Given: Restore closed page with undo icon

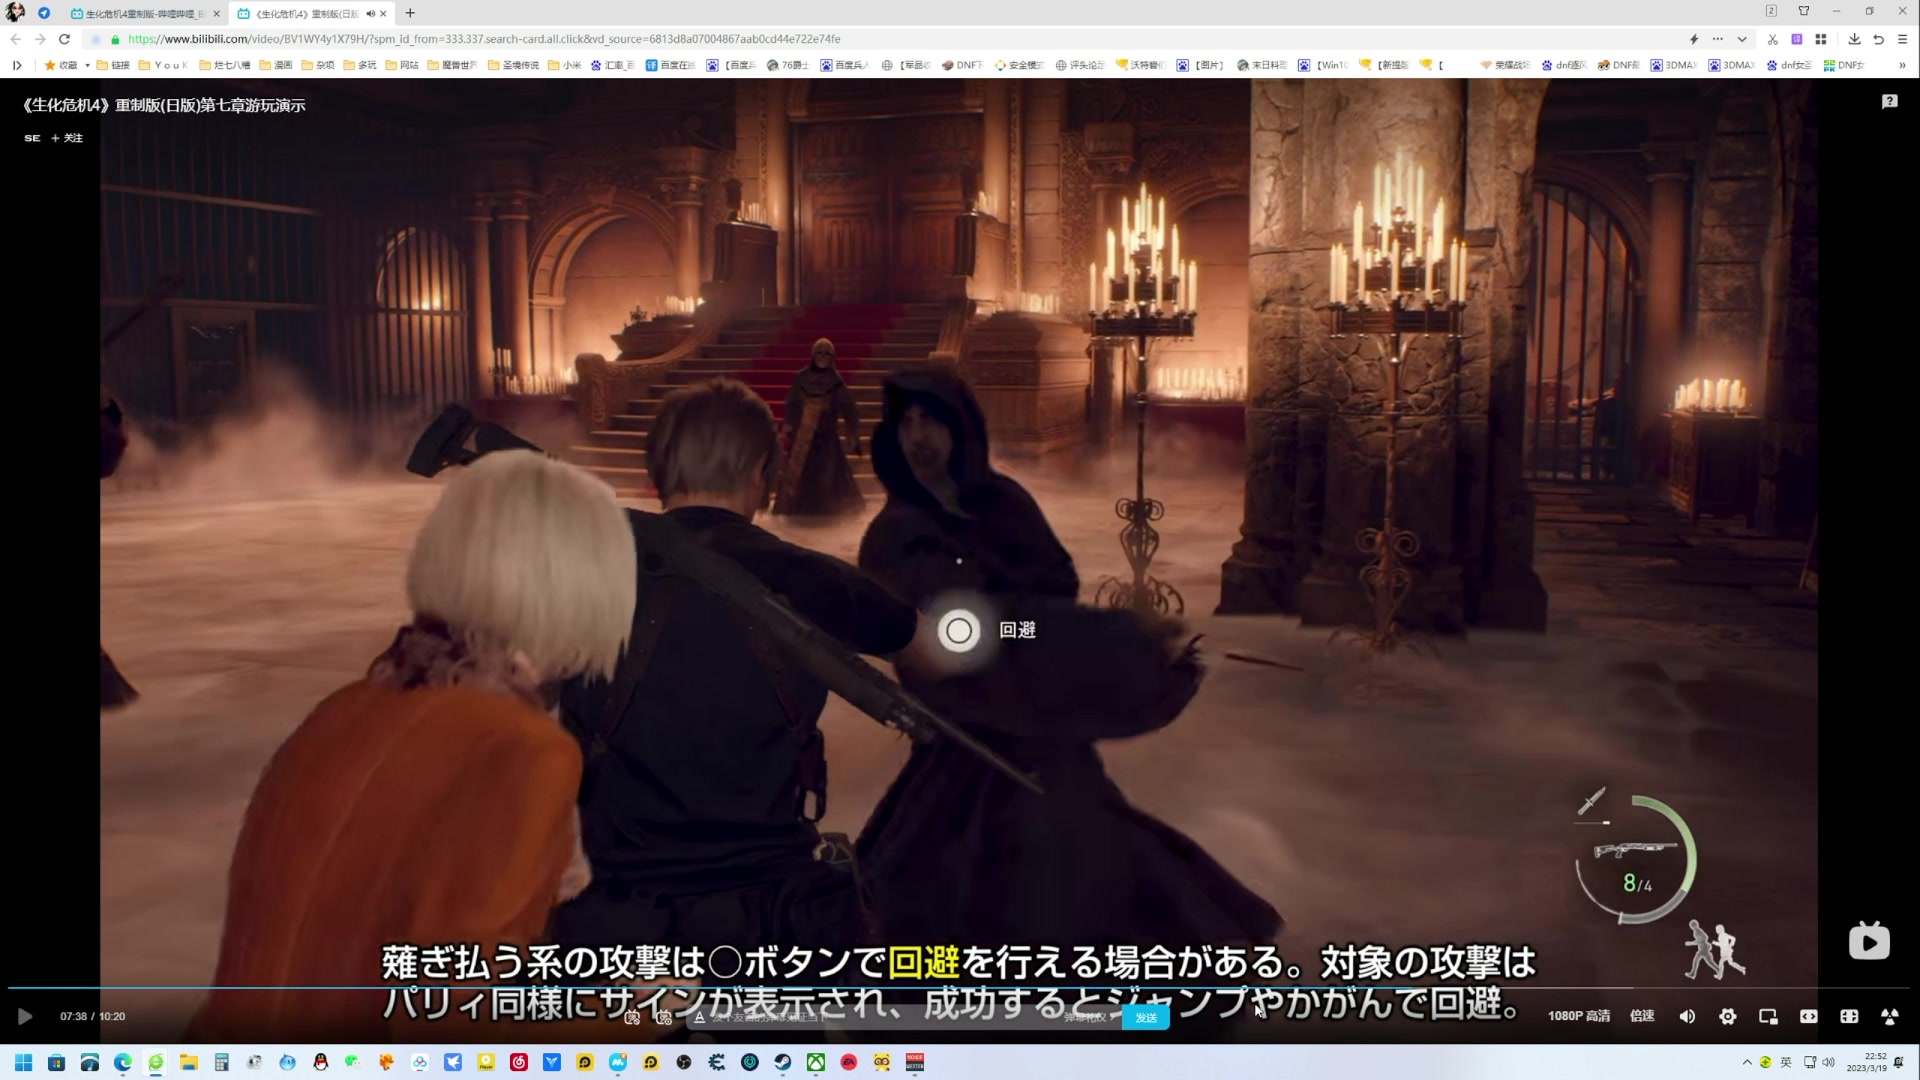Looking at the screenshot, I should (1878, 39).
